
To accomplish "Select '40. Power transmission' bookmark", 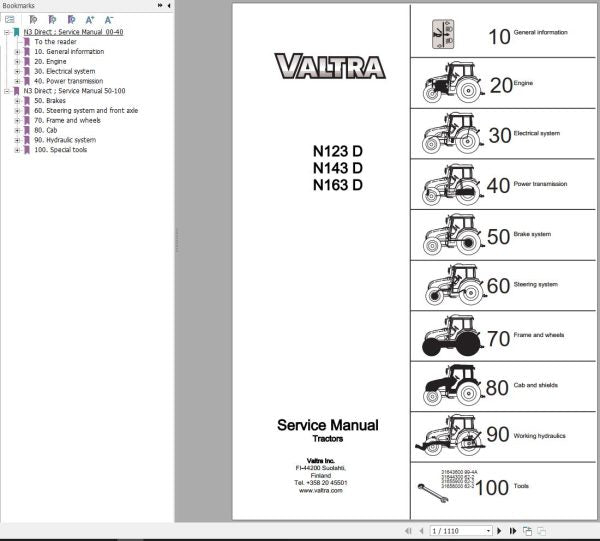I will point(68,81).
